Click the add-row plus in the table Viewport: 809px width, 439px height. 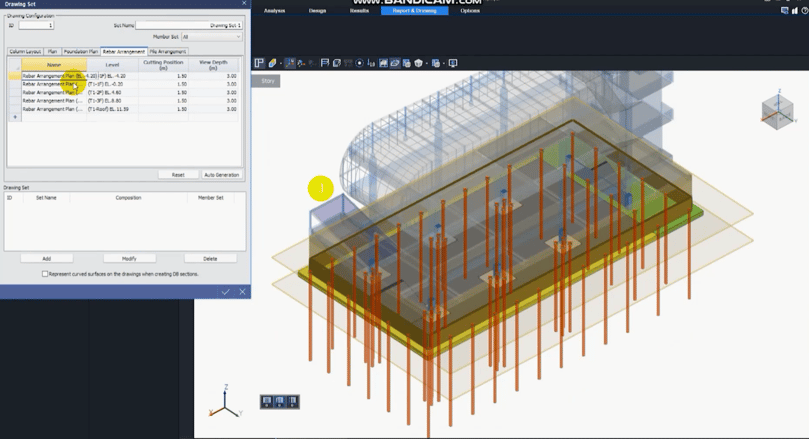click(x=14, y=117)
